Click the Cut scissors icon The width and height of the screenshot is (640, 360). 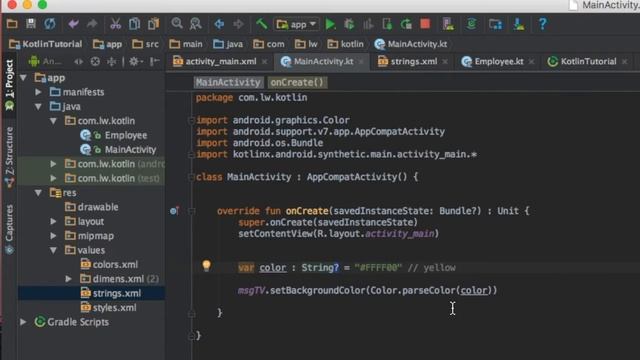point(116,24)
